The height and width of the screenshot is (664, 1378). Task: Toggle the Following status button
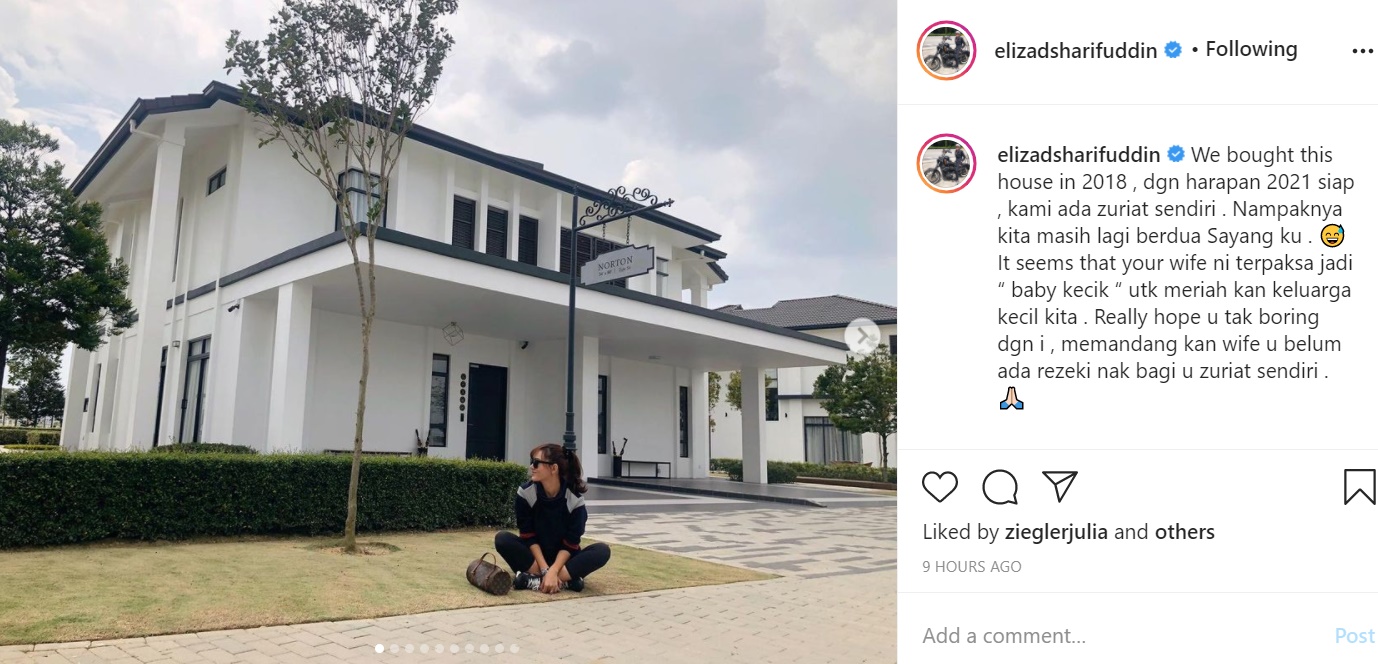1251,49
